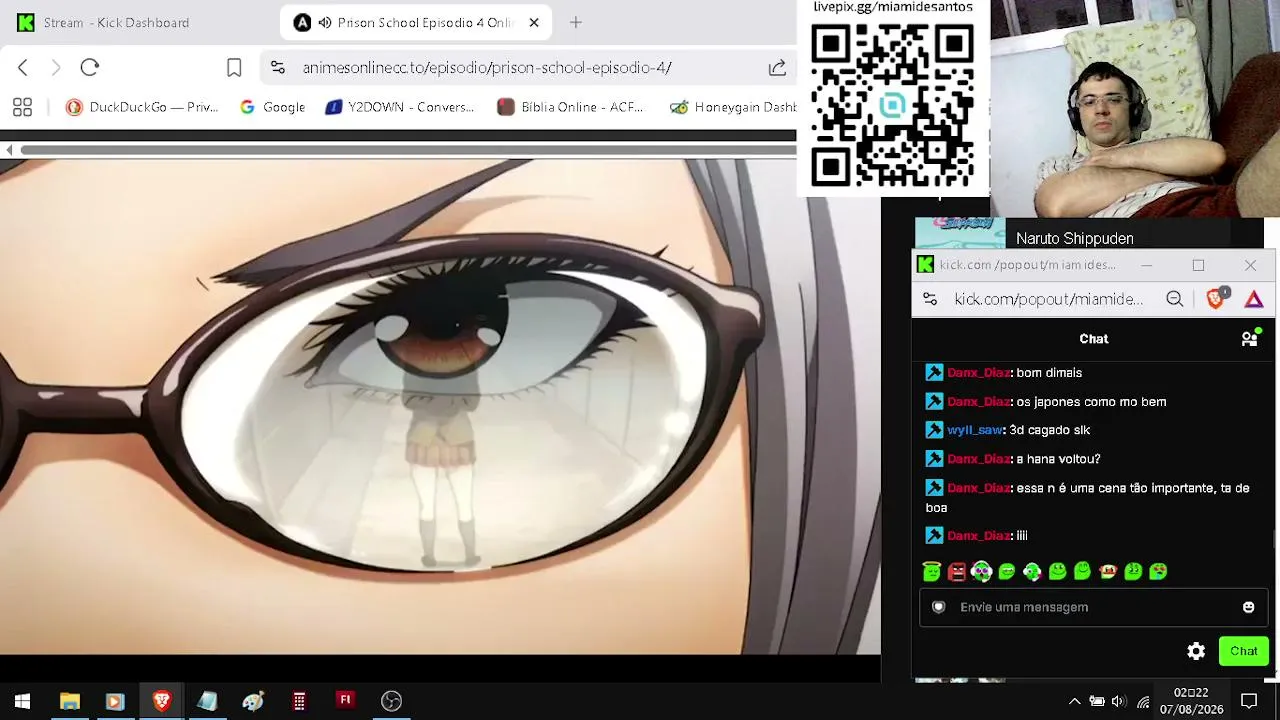
Task: Click the Naruto Shippuden thumbnail
Action: [960, 233]
